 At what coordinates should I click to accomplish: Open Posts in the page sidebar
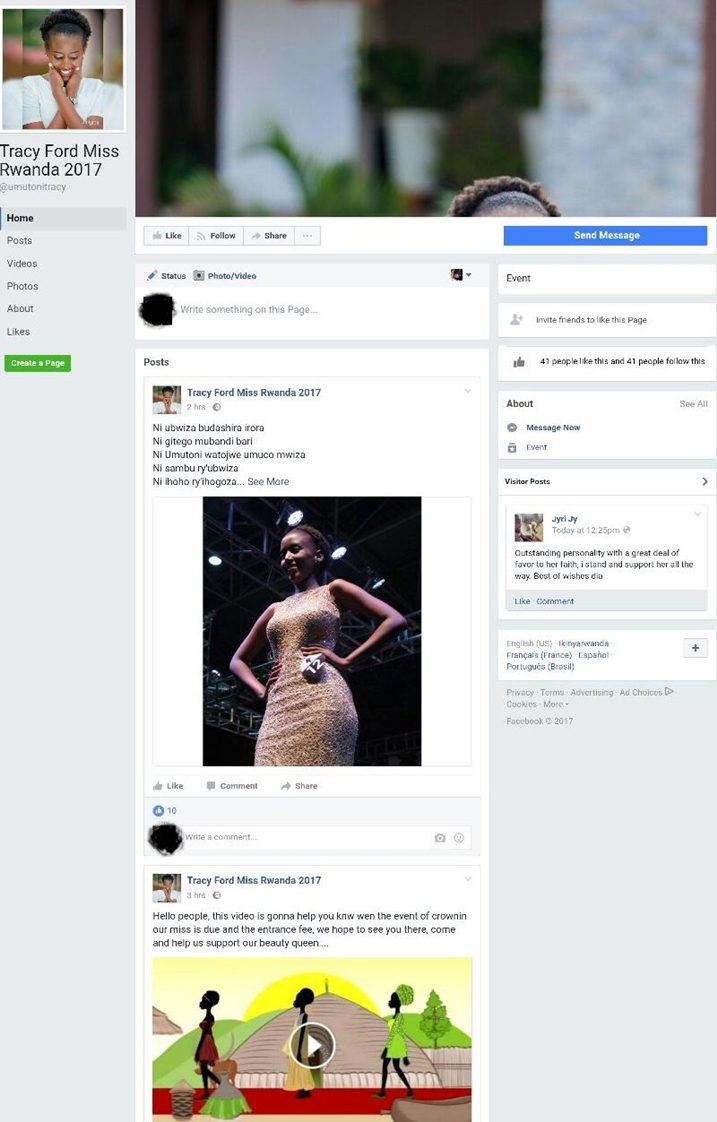tap(19, 240)
